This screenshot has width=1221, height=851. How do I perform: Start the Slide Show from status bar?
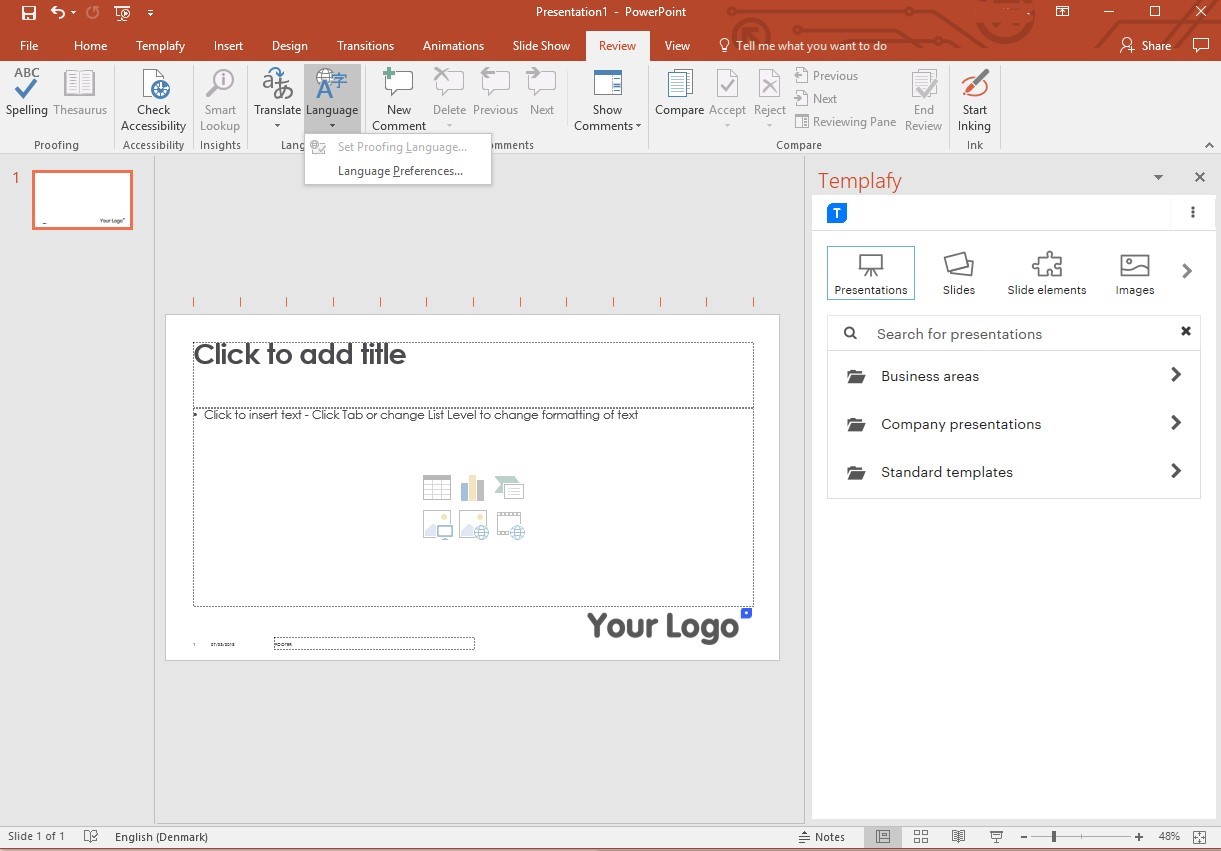996,836
